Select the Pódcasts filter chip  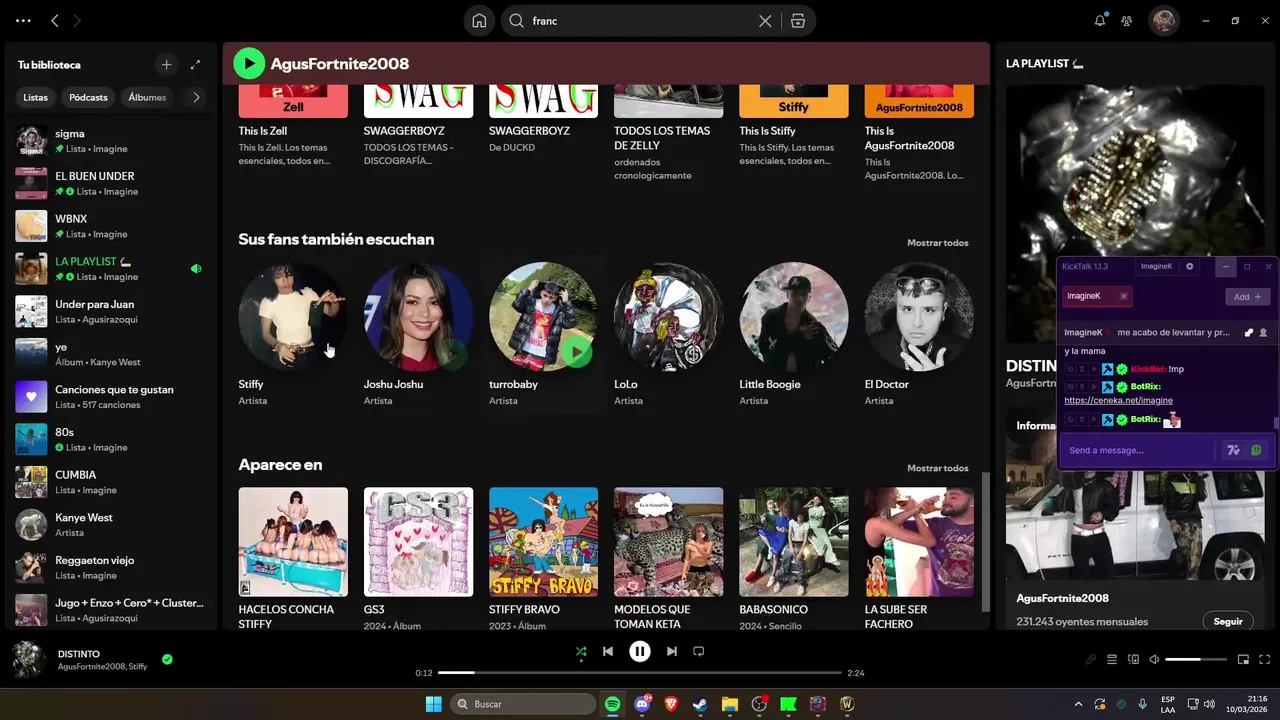[88, 97]
